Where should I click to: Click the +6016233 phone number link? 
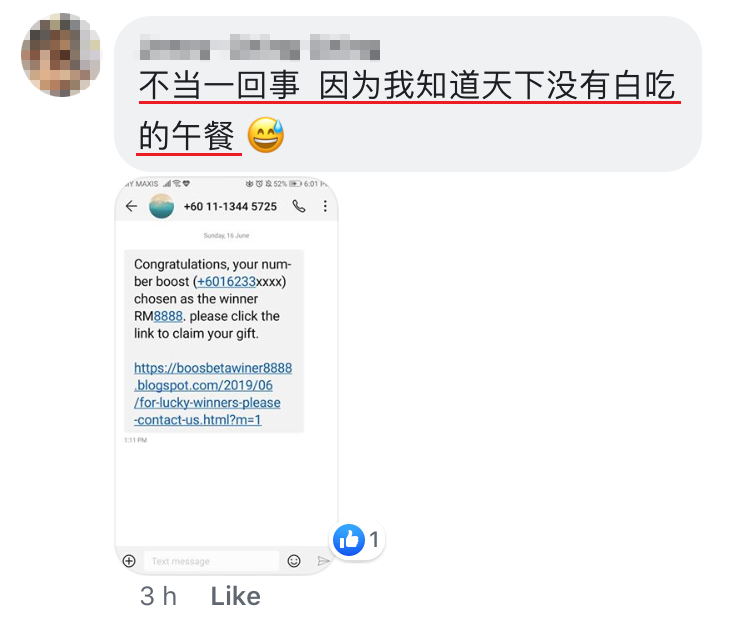[x=227, y=281]
